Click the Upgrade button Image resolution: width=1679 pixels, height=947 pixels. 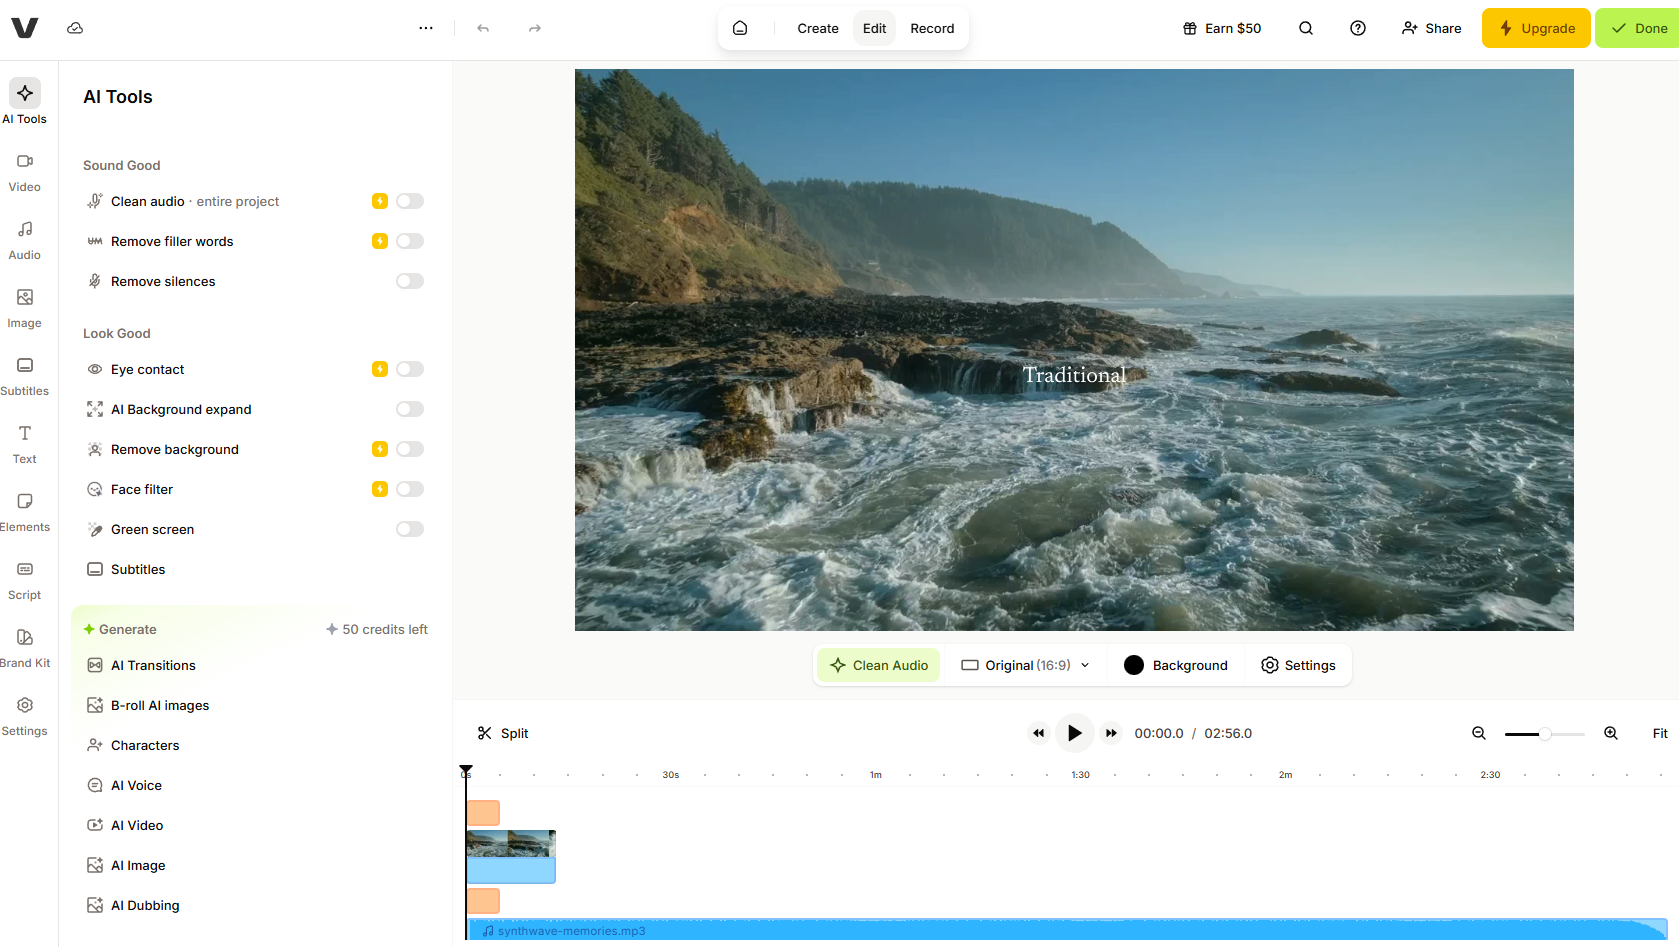(x=1536, y=28)
